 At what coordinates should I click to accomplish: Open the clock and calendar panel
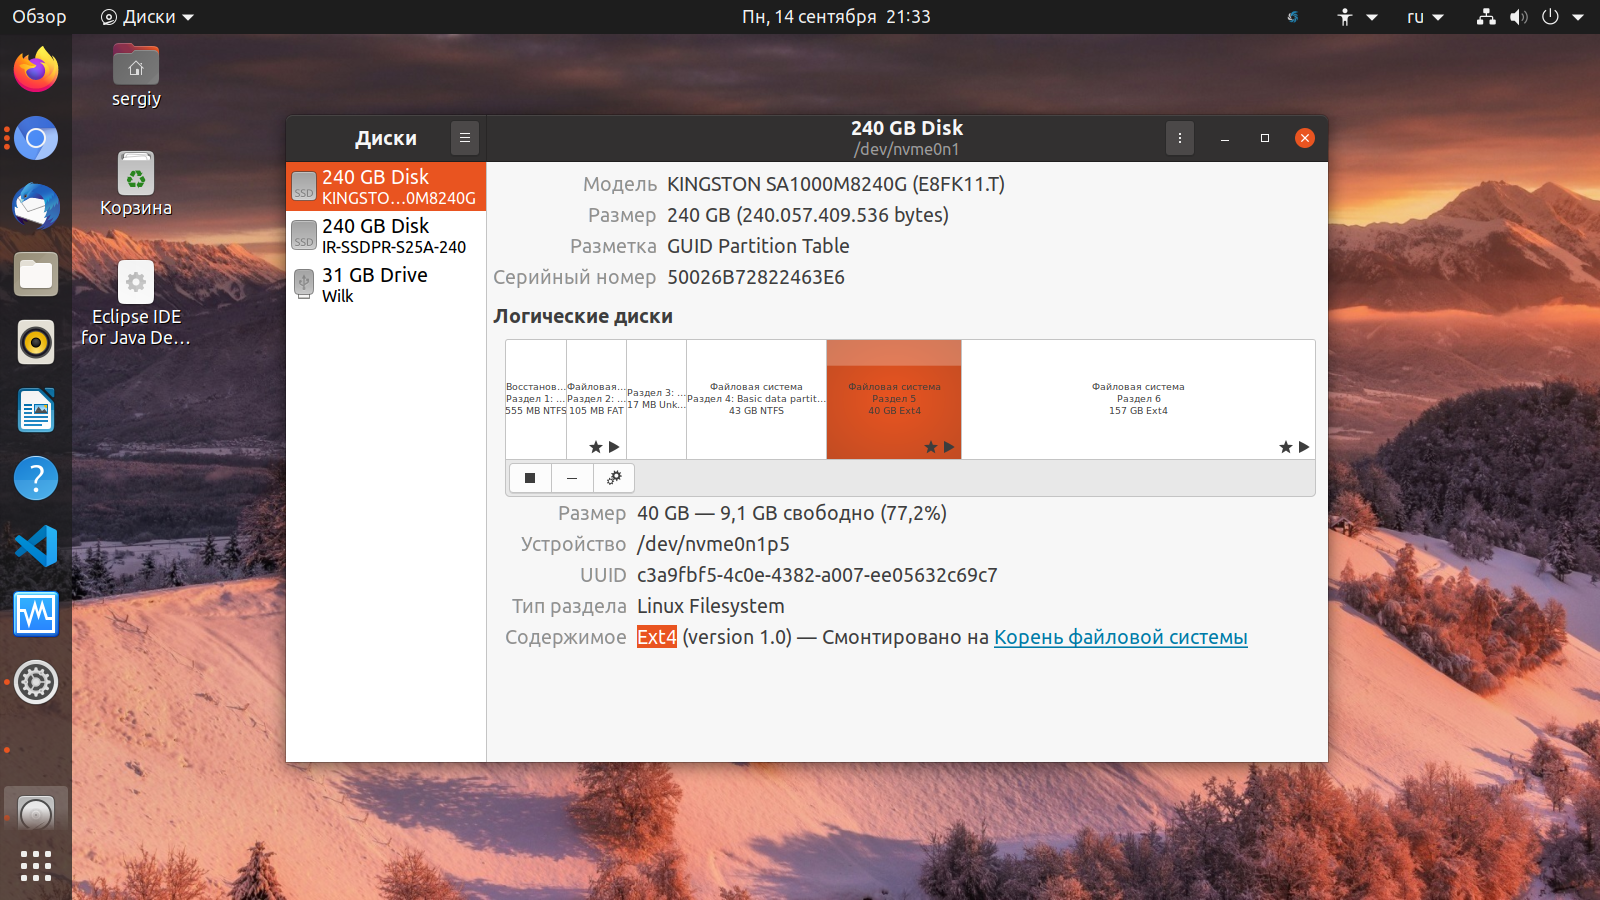[836, 16]
